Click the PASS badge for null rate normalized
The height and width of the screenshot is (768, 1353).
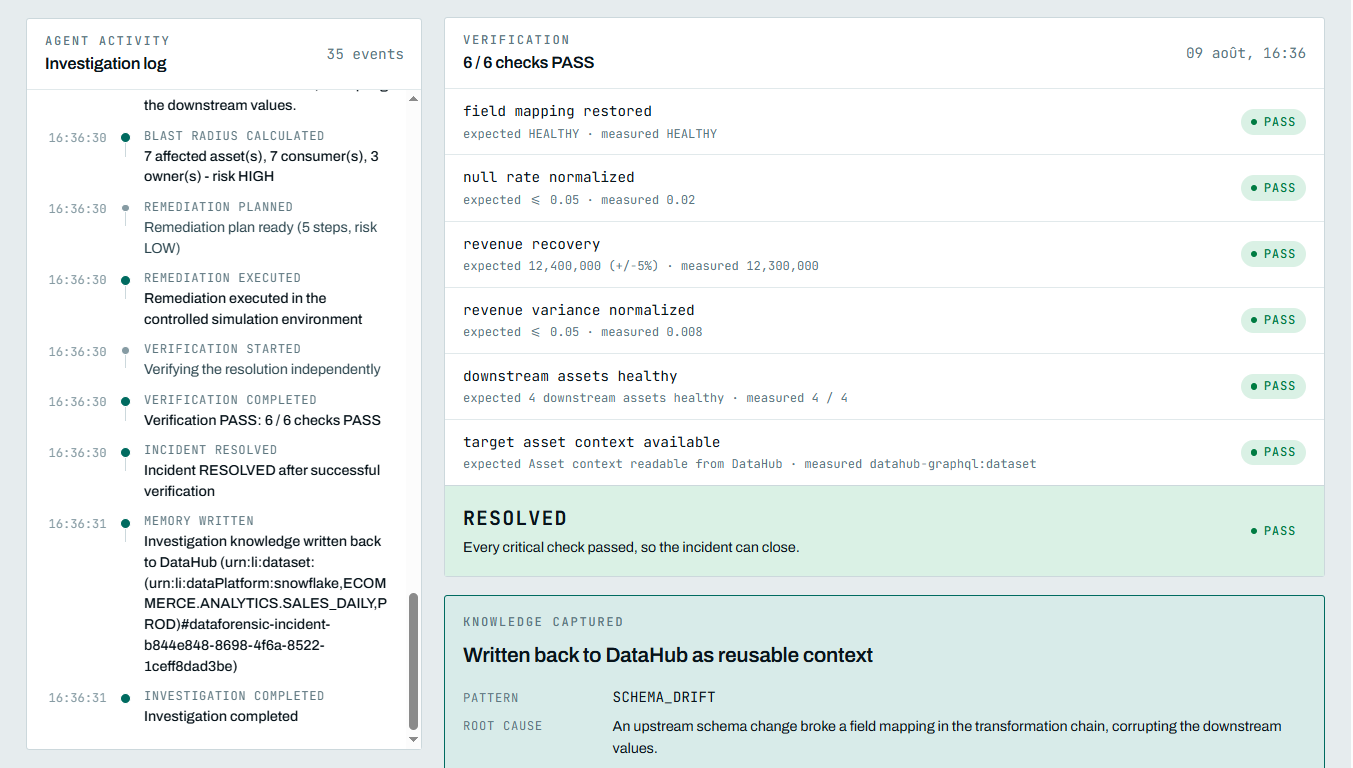1273,188
